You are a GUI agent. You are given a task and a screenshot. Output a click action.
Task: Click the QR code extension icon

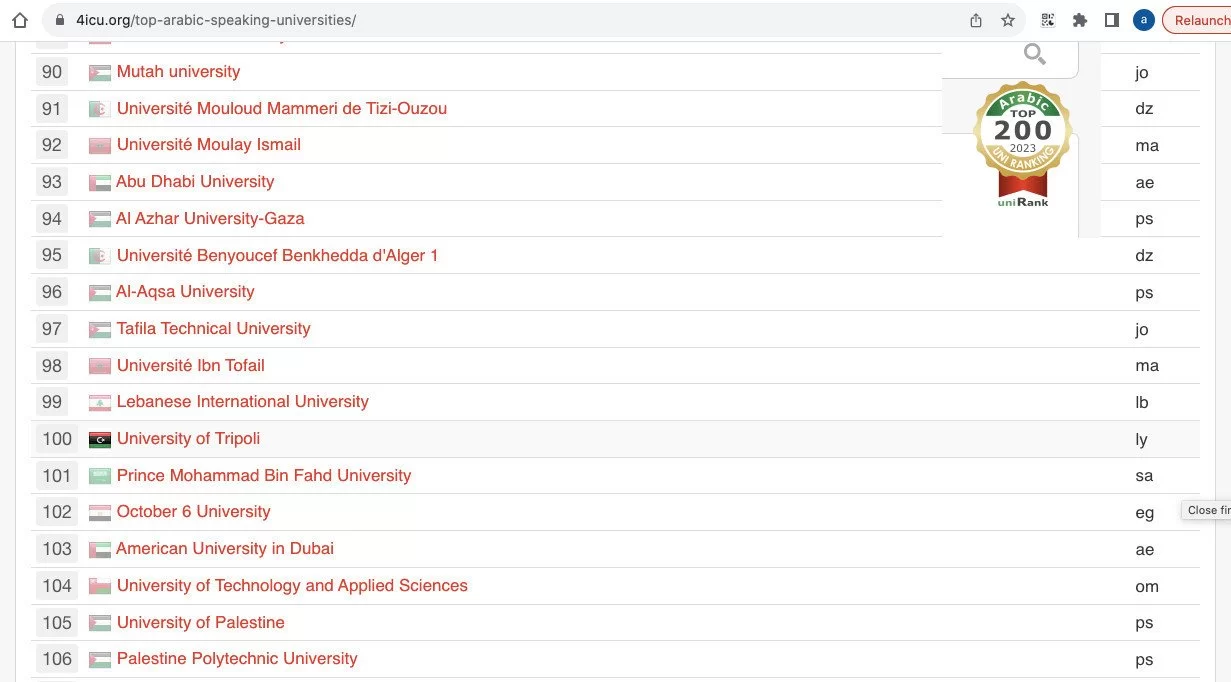click(1048, 20)
